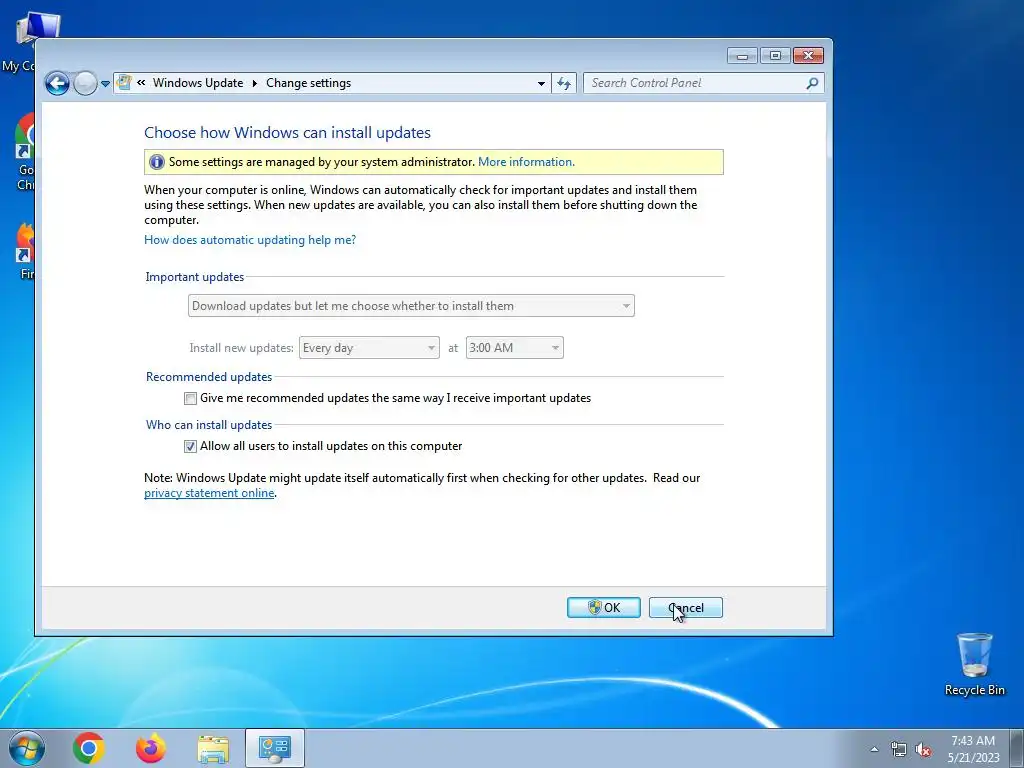Open the Every day schedule dropdown
The width and height of the screenshot is (1024, 768).
pyautogui.click(x=369, y=347)
